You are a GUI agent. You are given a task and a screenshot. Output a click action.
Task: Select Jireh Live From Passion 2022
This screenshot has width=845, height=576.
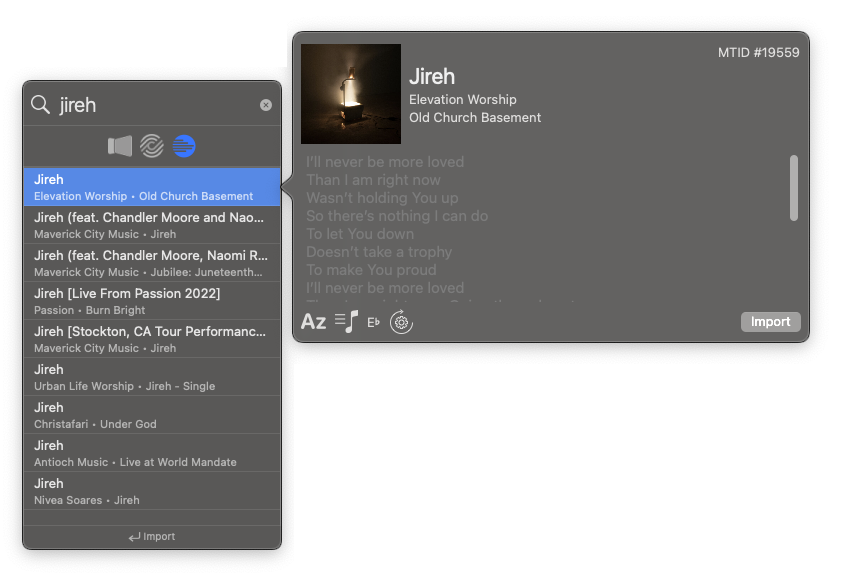pos(152,301)
